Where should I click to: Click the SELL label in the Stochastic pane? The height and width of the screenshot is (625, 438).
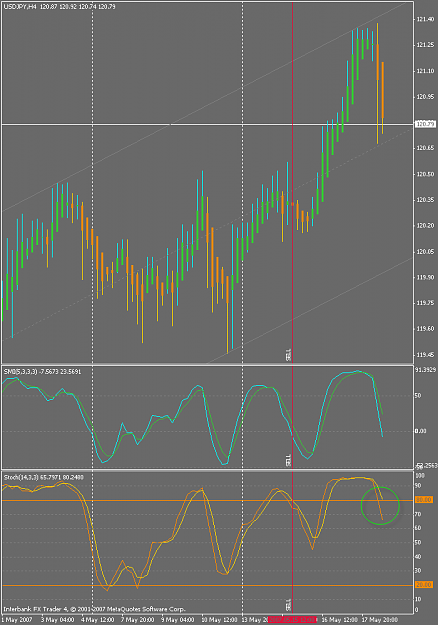tap(289, 605)
